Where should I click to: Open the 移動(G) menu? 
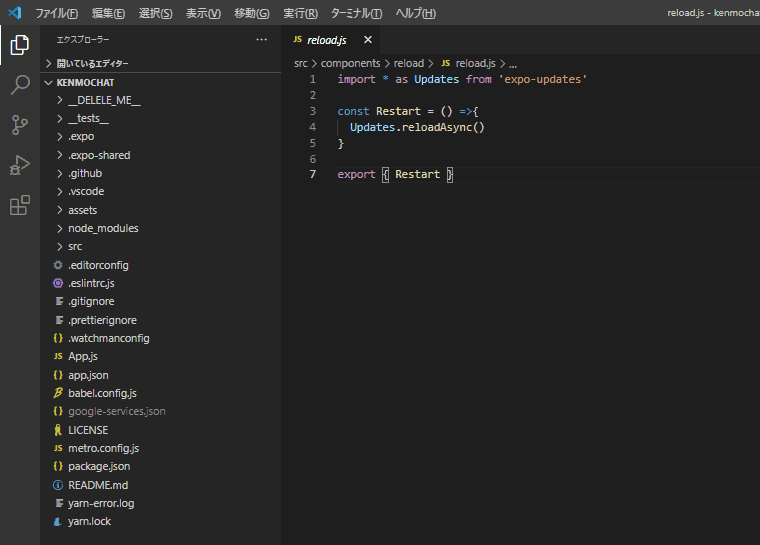(252, 13)
